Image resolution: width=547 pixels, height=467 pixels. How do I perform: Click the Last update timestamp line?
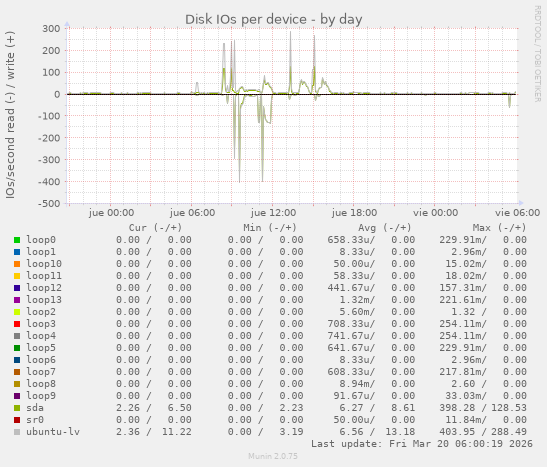422,444
